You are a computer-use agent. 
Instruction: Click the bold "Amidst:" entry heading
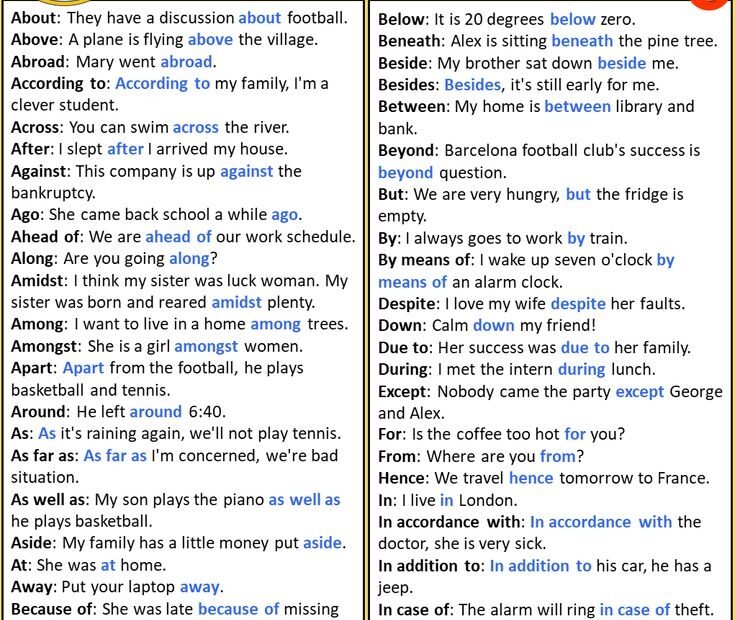click(x=39, y=280)
